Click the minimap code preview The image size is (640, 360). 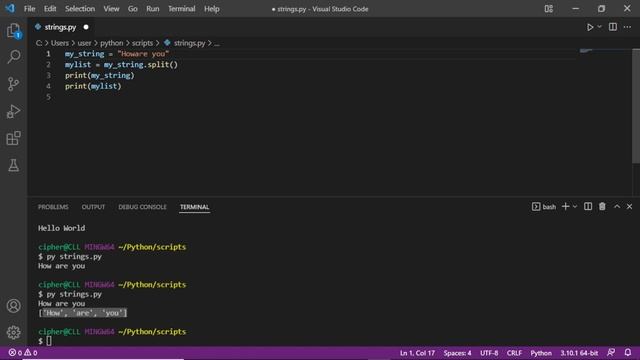pos(585,51)
